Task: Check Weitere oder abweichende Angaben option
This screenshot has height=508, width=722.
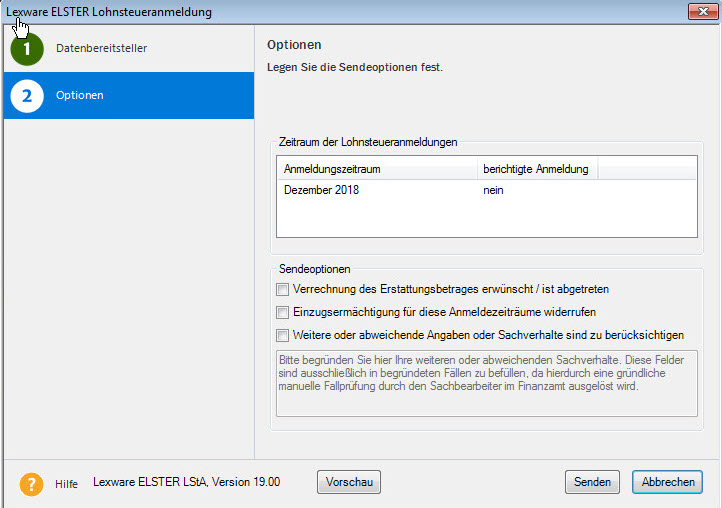Action: (x=282, y=335)
